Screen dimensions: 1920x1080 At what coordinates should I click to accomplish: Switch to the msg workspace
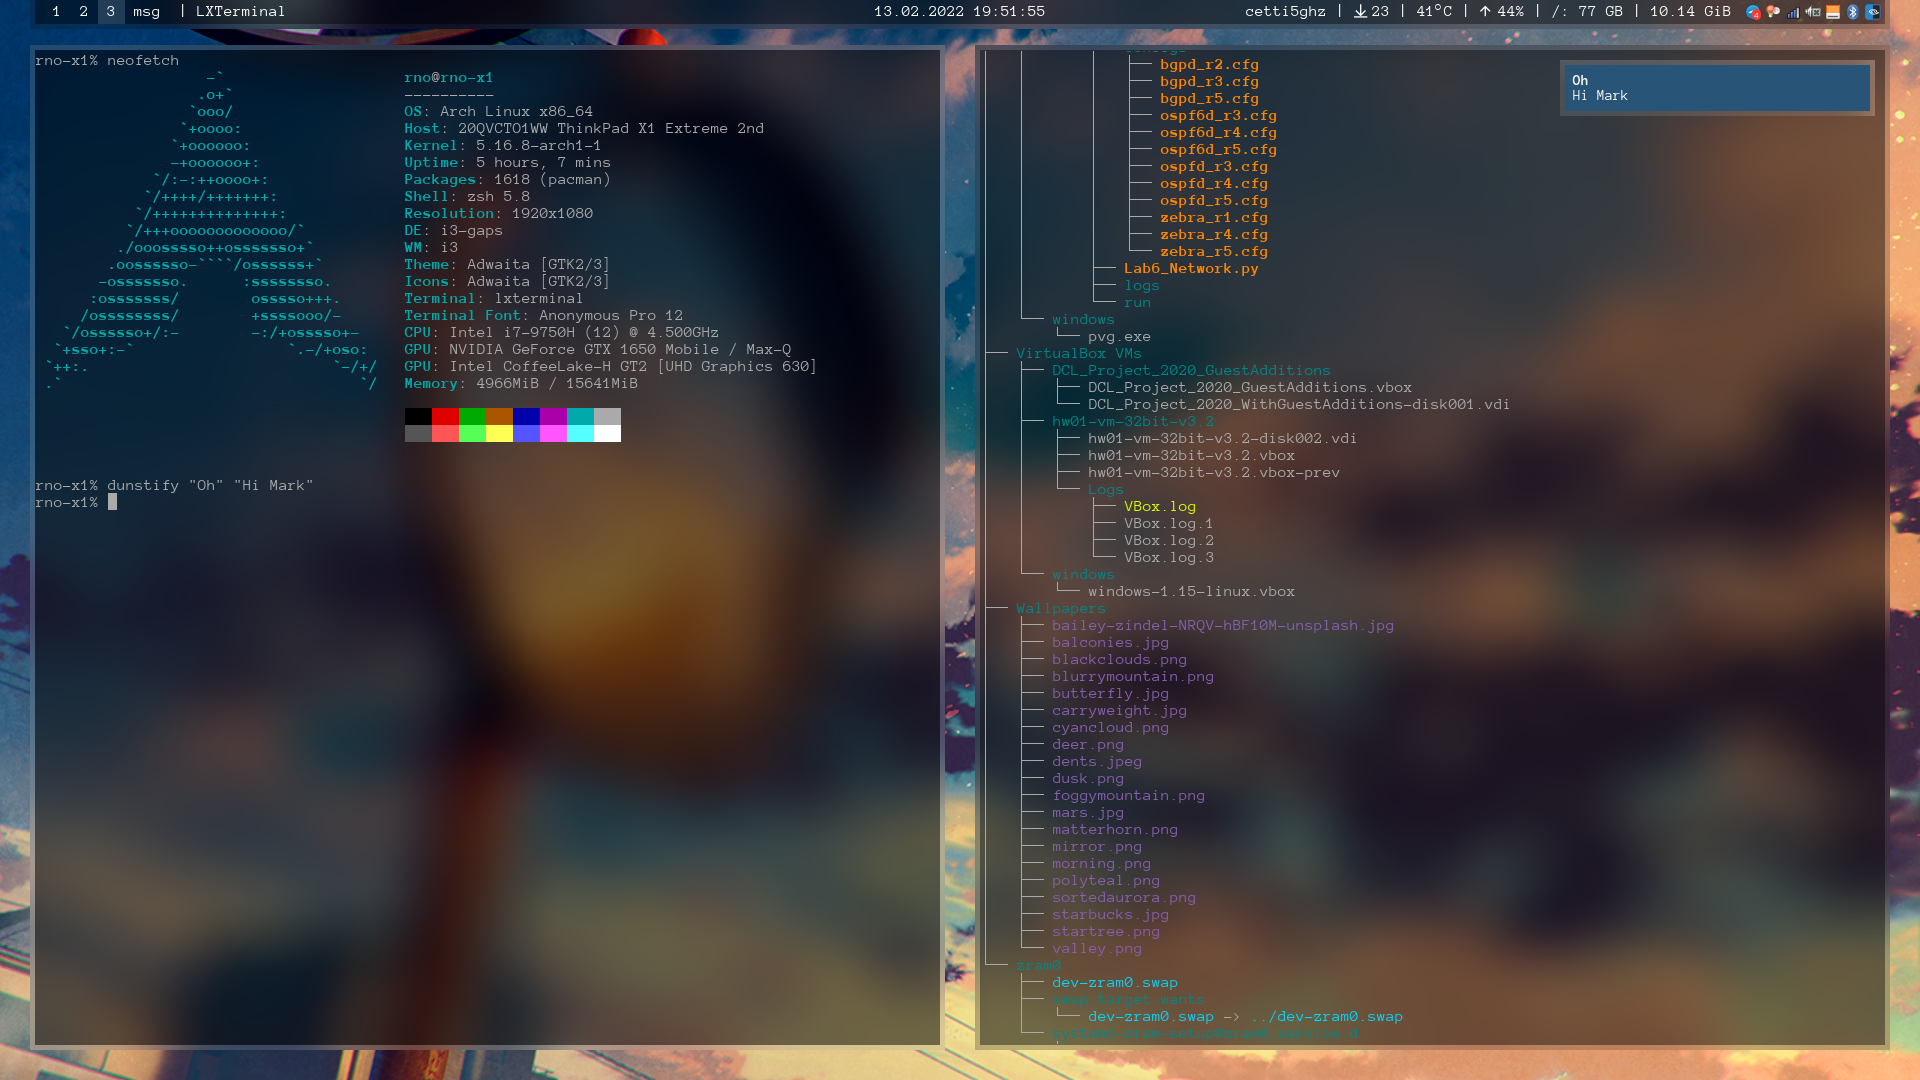click(146, 11)
